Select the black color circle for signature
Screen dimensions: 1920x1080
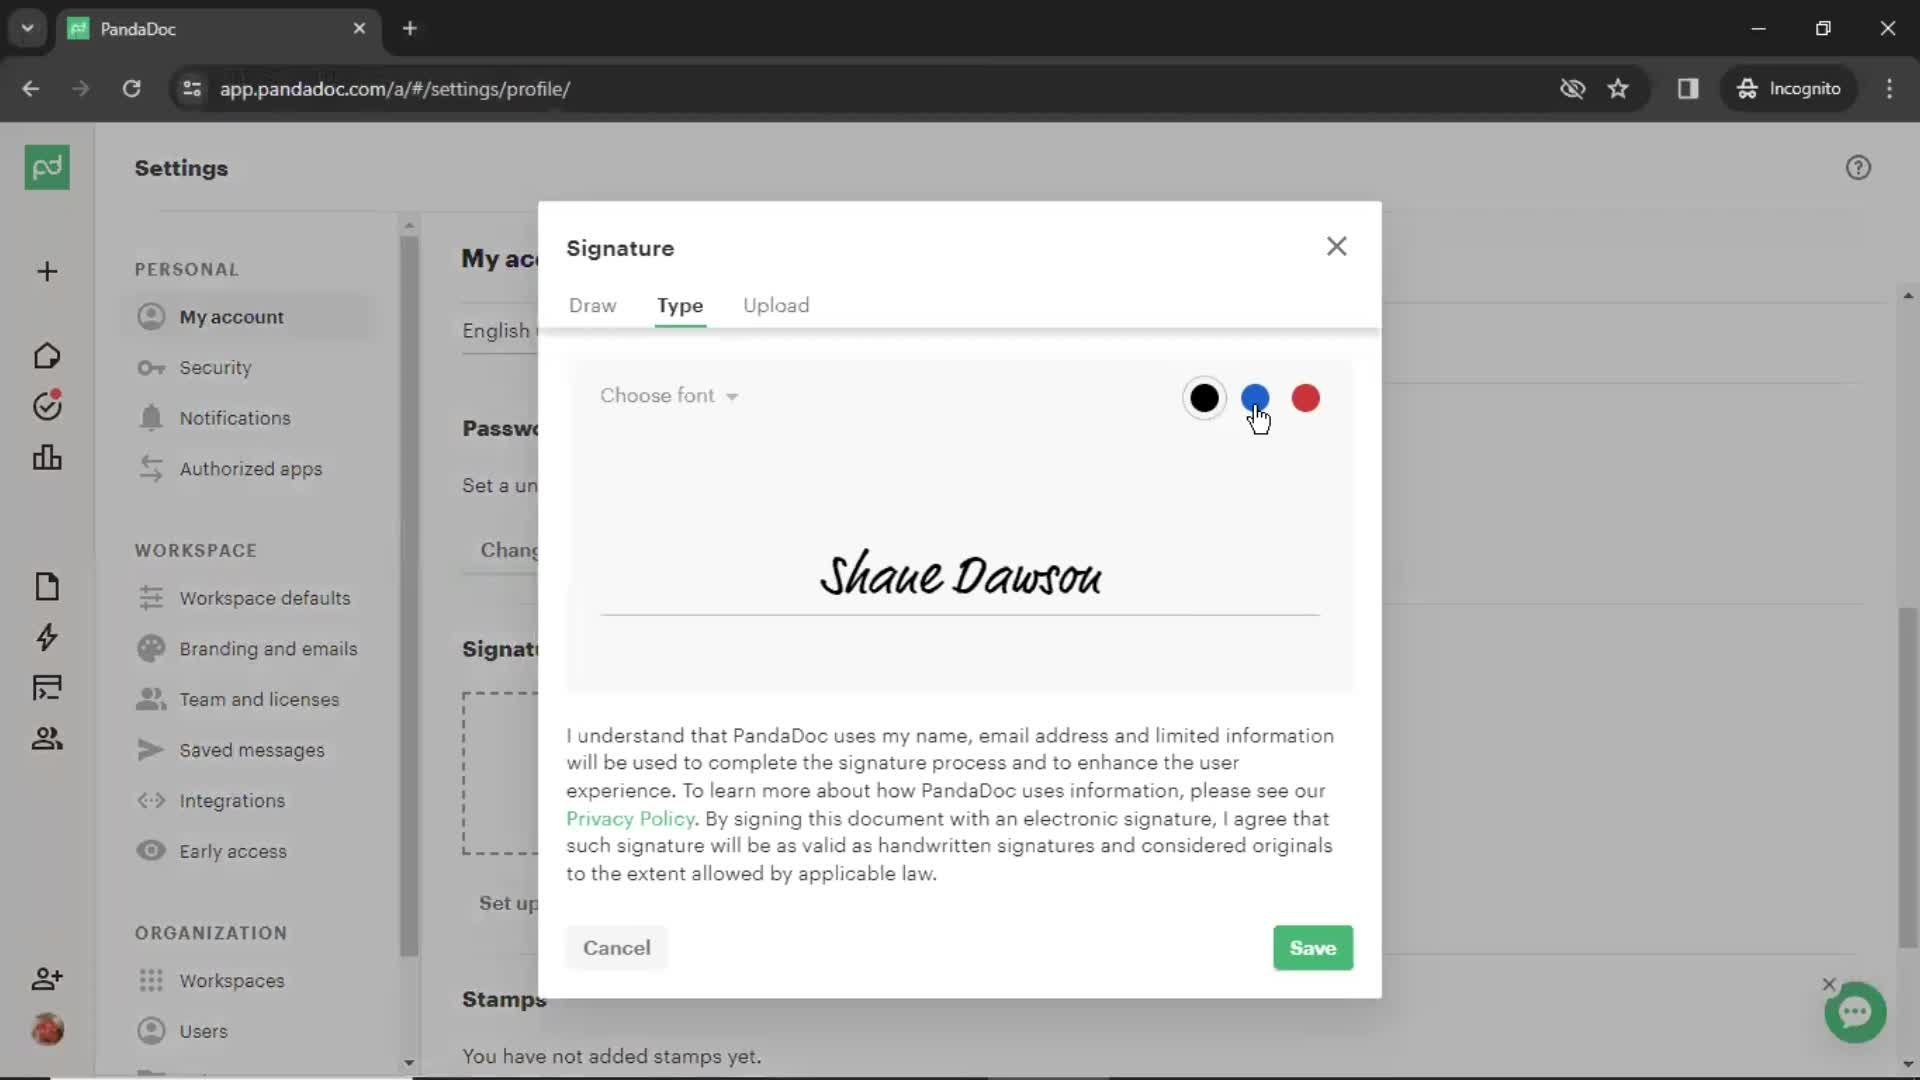point(1203,398)
